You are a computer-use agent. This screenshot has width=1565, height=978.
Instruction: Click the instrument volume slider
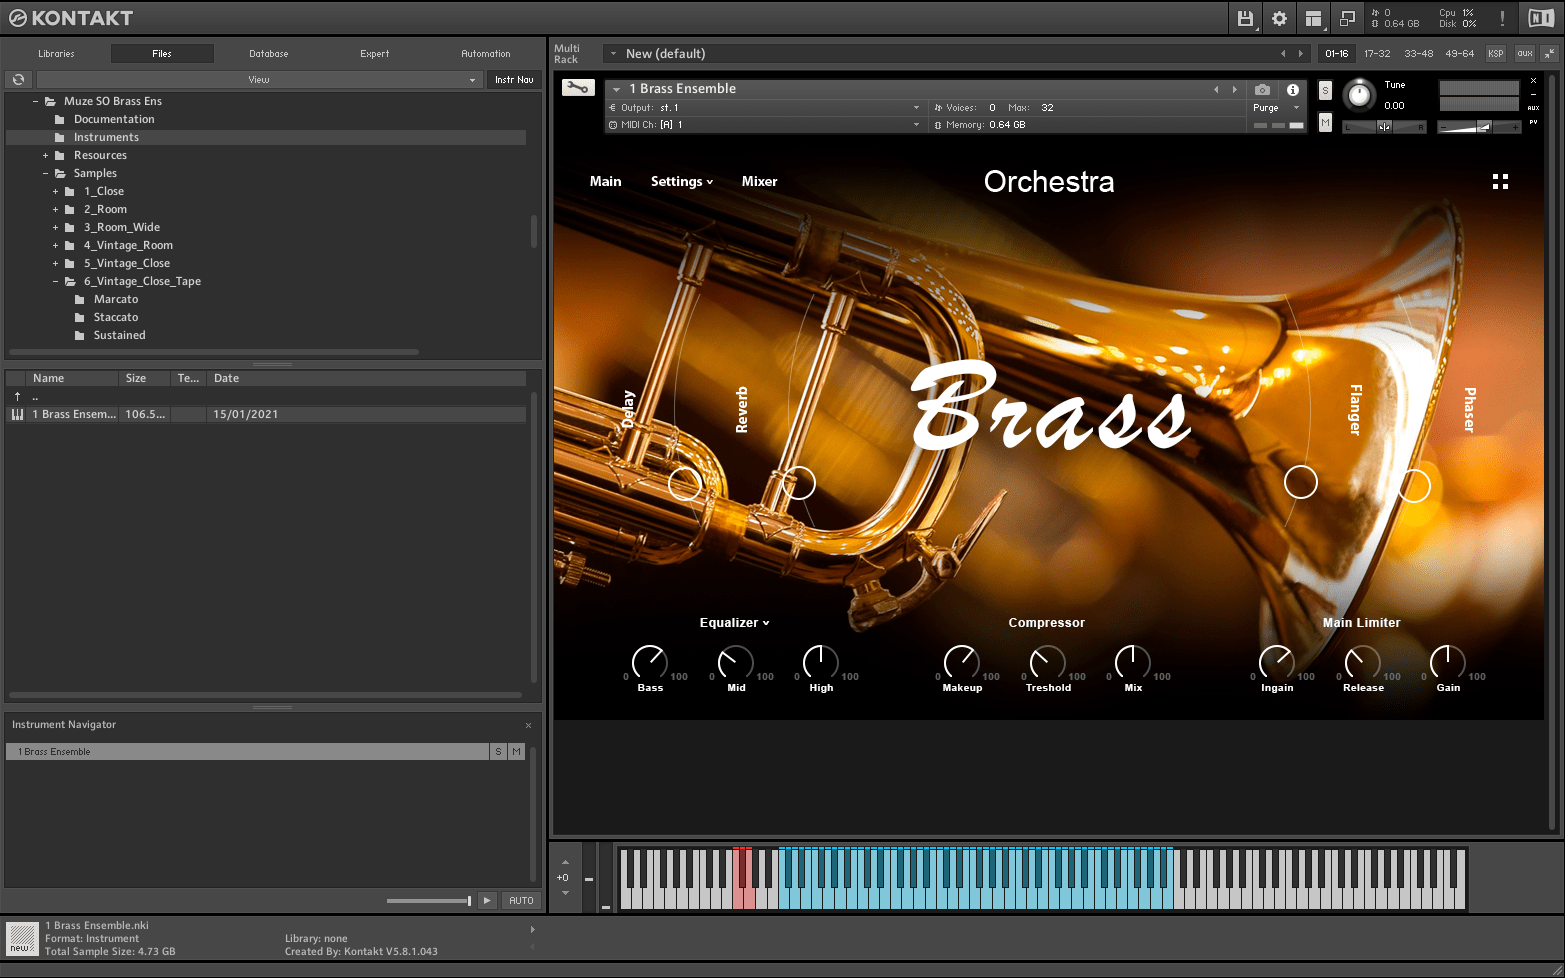point(1479,126)
